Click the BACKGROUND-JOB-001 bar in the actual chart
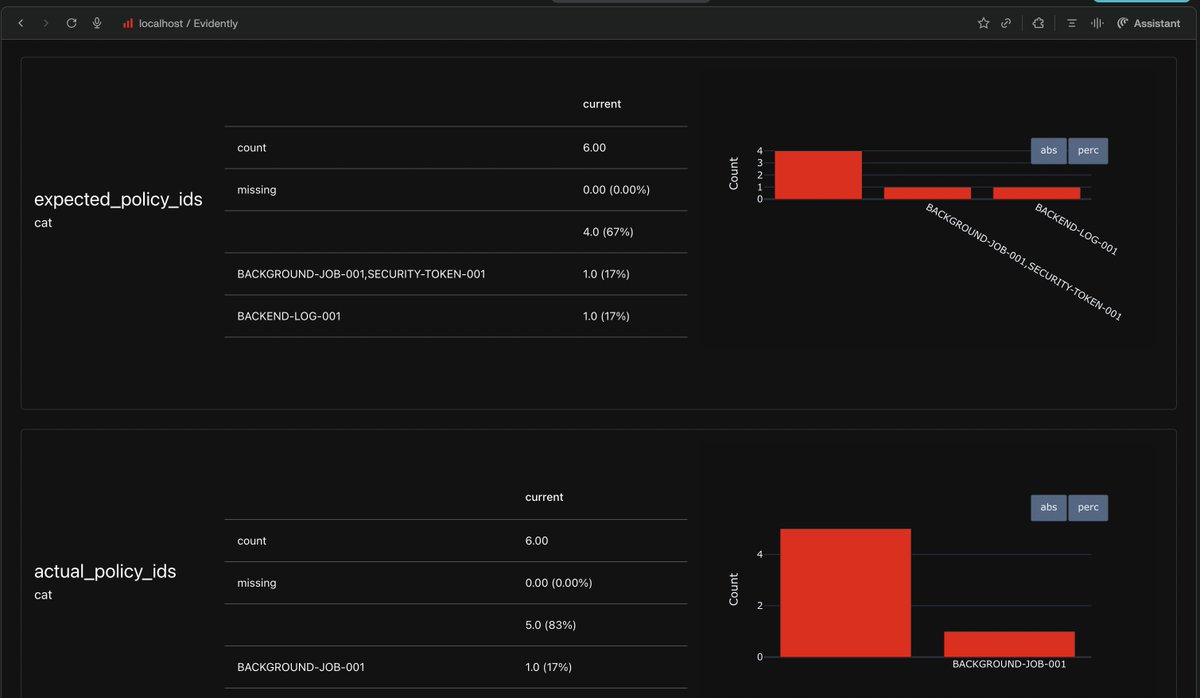Viewport: 1200px width, 698px height. coord(1009,644)
